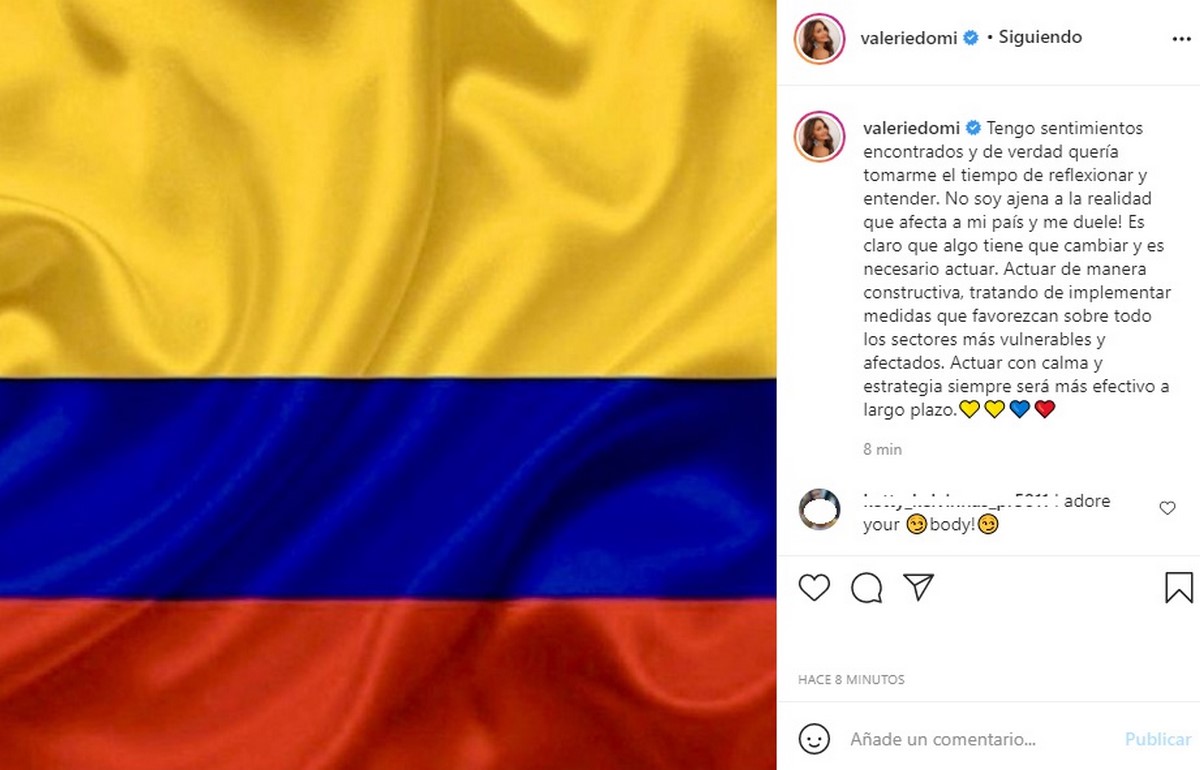Image resolution: width=1200 pixels, height=770 pixels.
Task: Open comments via speech bubble icon
Action: click(x=867, y=588)
